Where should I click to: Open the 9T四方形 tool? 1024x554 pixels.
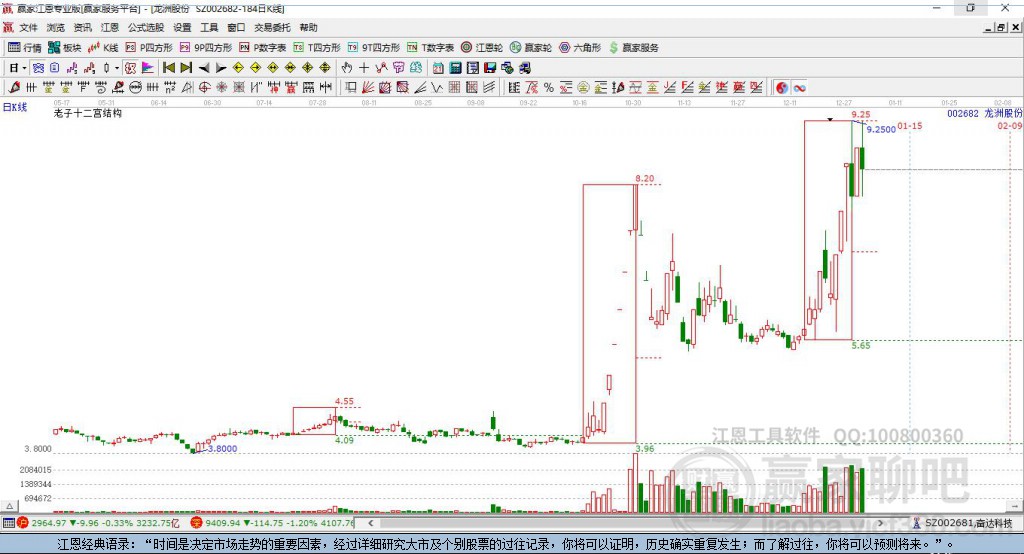click(x=374, y=48)
